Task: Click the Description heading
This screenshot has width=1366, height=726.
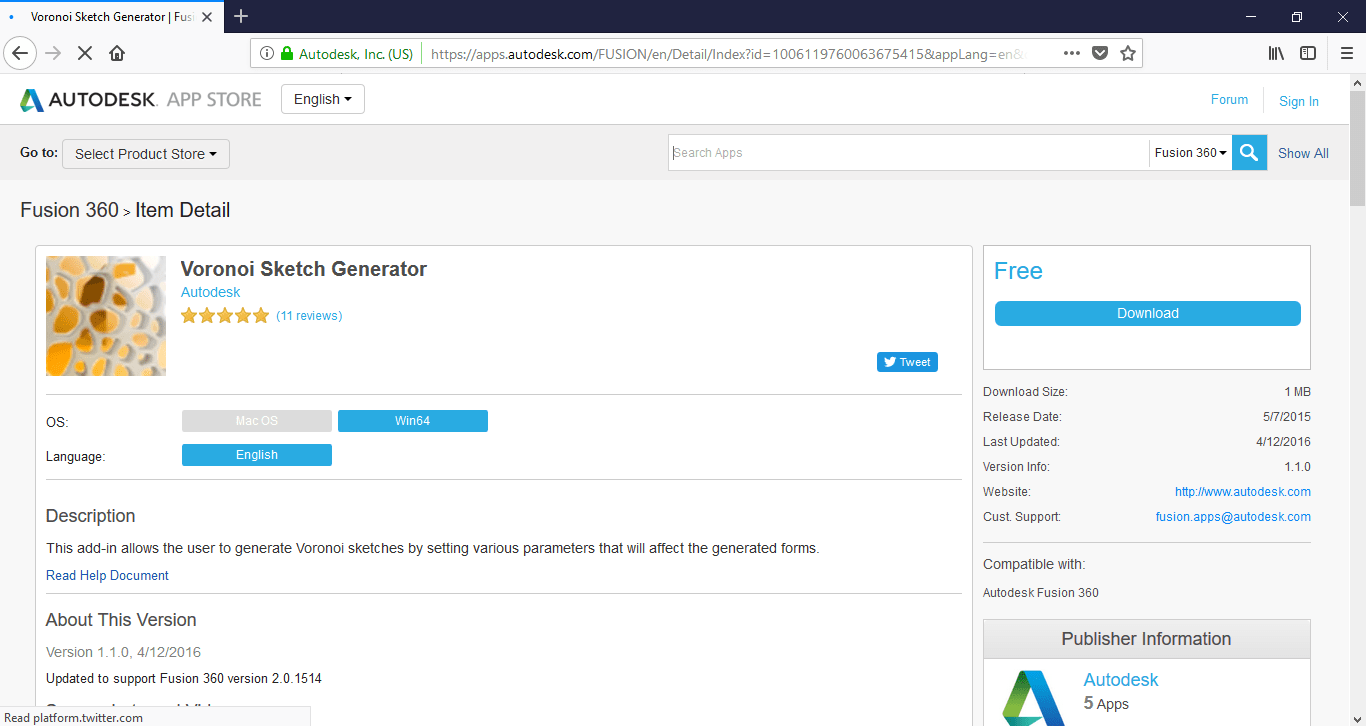Action: pyautogui.click(x=90, y=516)
